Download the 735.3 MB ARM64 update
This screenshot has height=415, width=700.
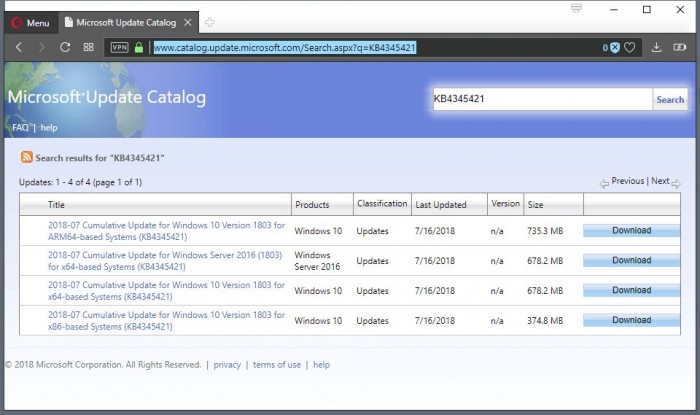(x=631, y=231)
